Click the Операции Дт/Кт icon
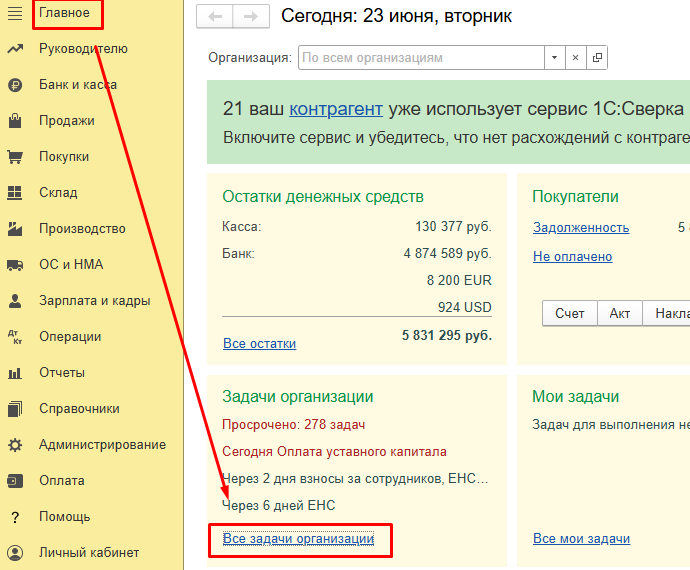Image resolution: width=690 pixels, height=570 pixels. click(x=15, y=337)
